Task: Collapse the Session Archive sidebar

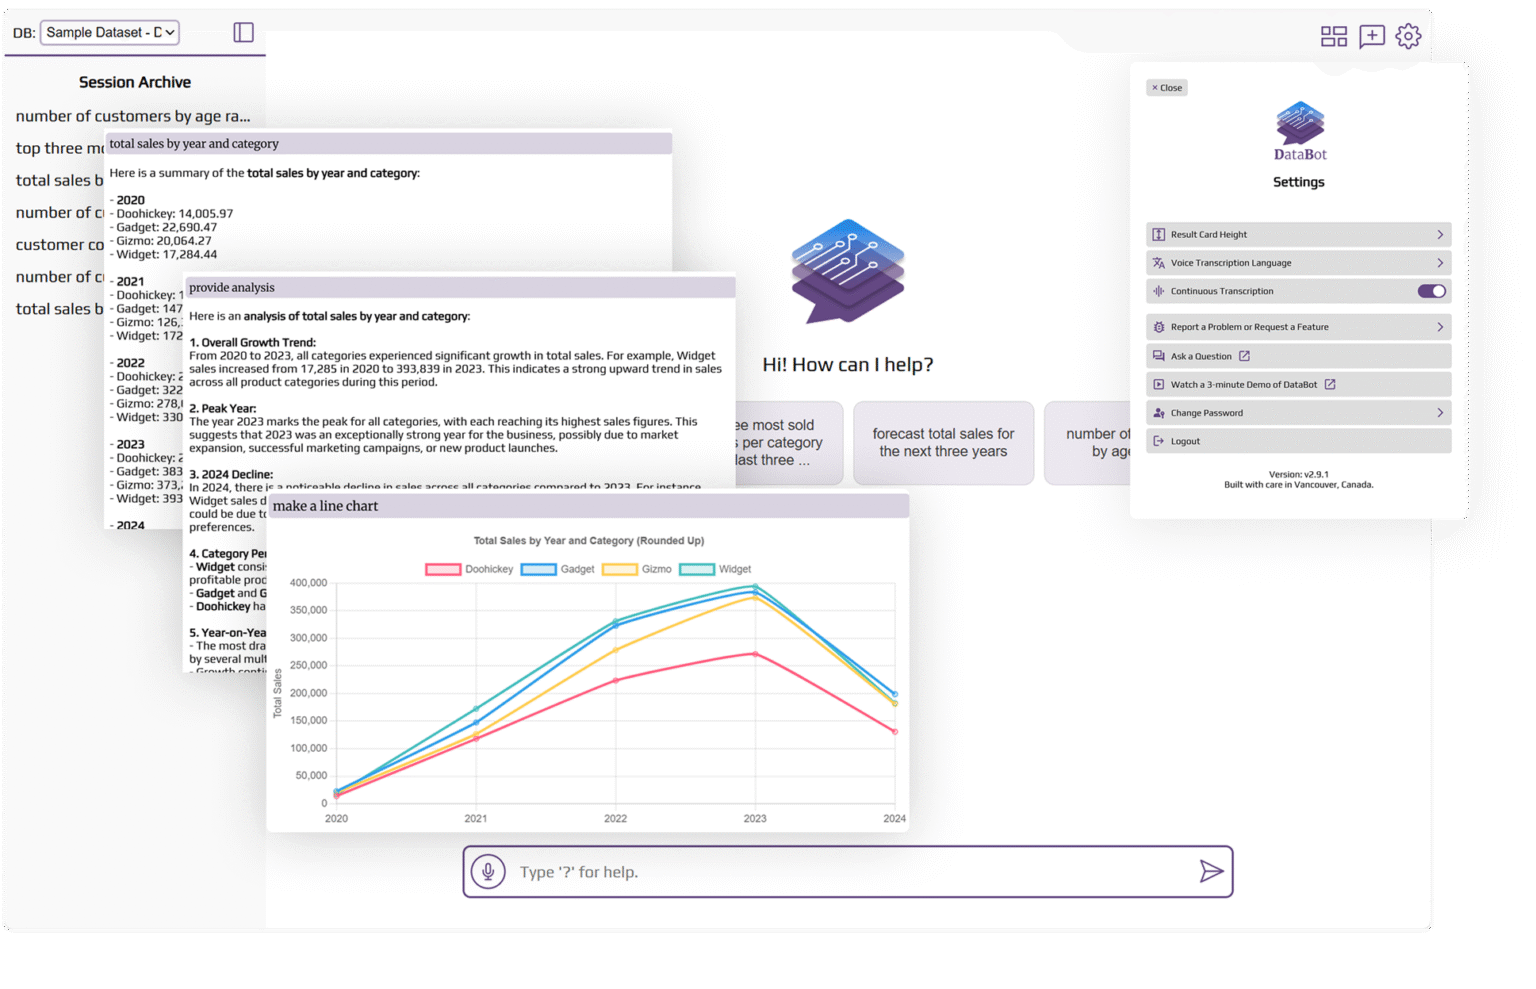Action: pyautogui.click(x=243, y=32)
